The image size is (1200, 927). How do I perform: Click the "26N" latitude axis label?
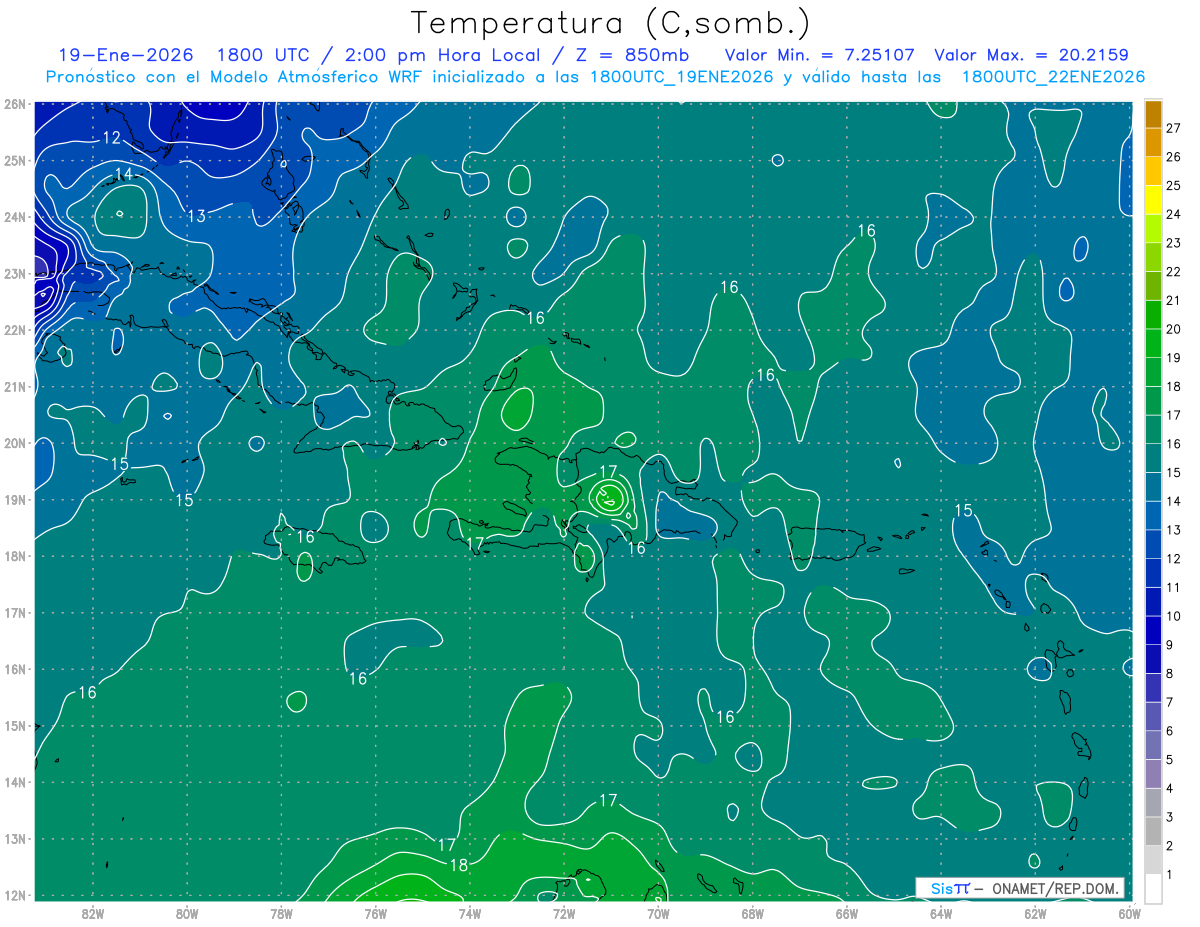(14, 104)
